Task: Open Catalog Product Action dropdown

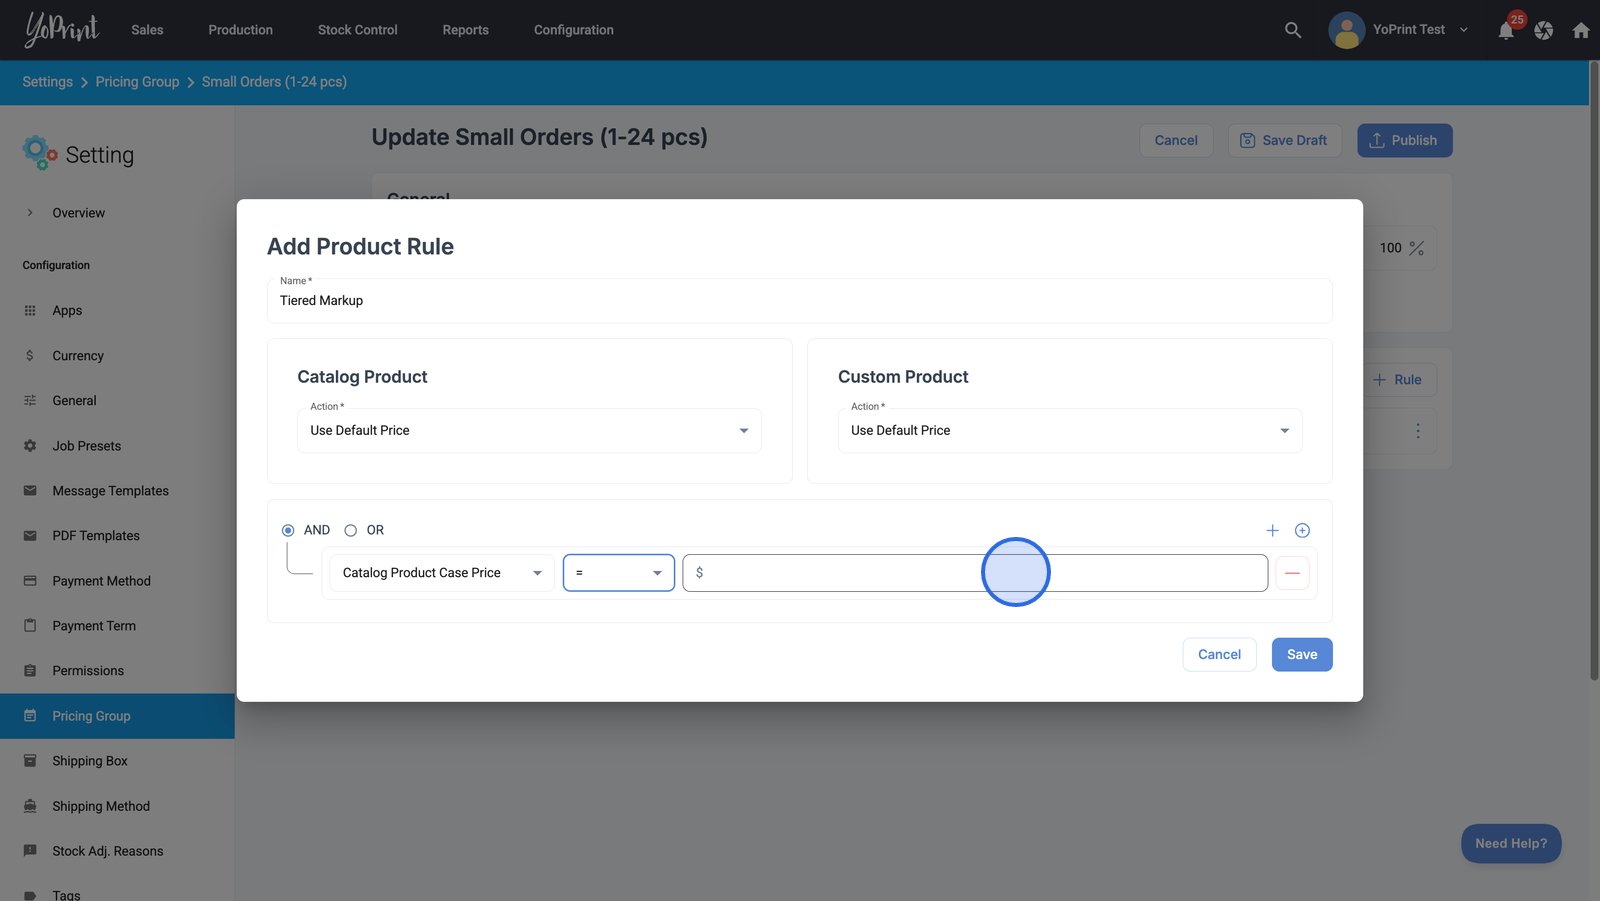Action: pos(529,431)
